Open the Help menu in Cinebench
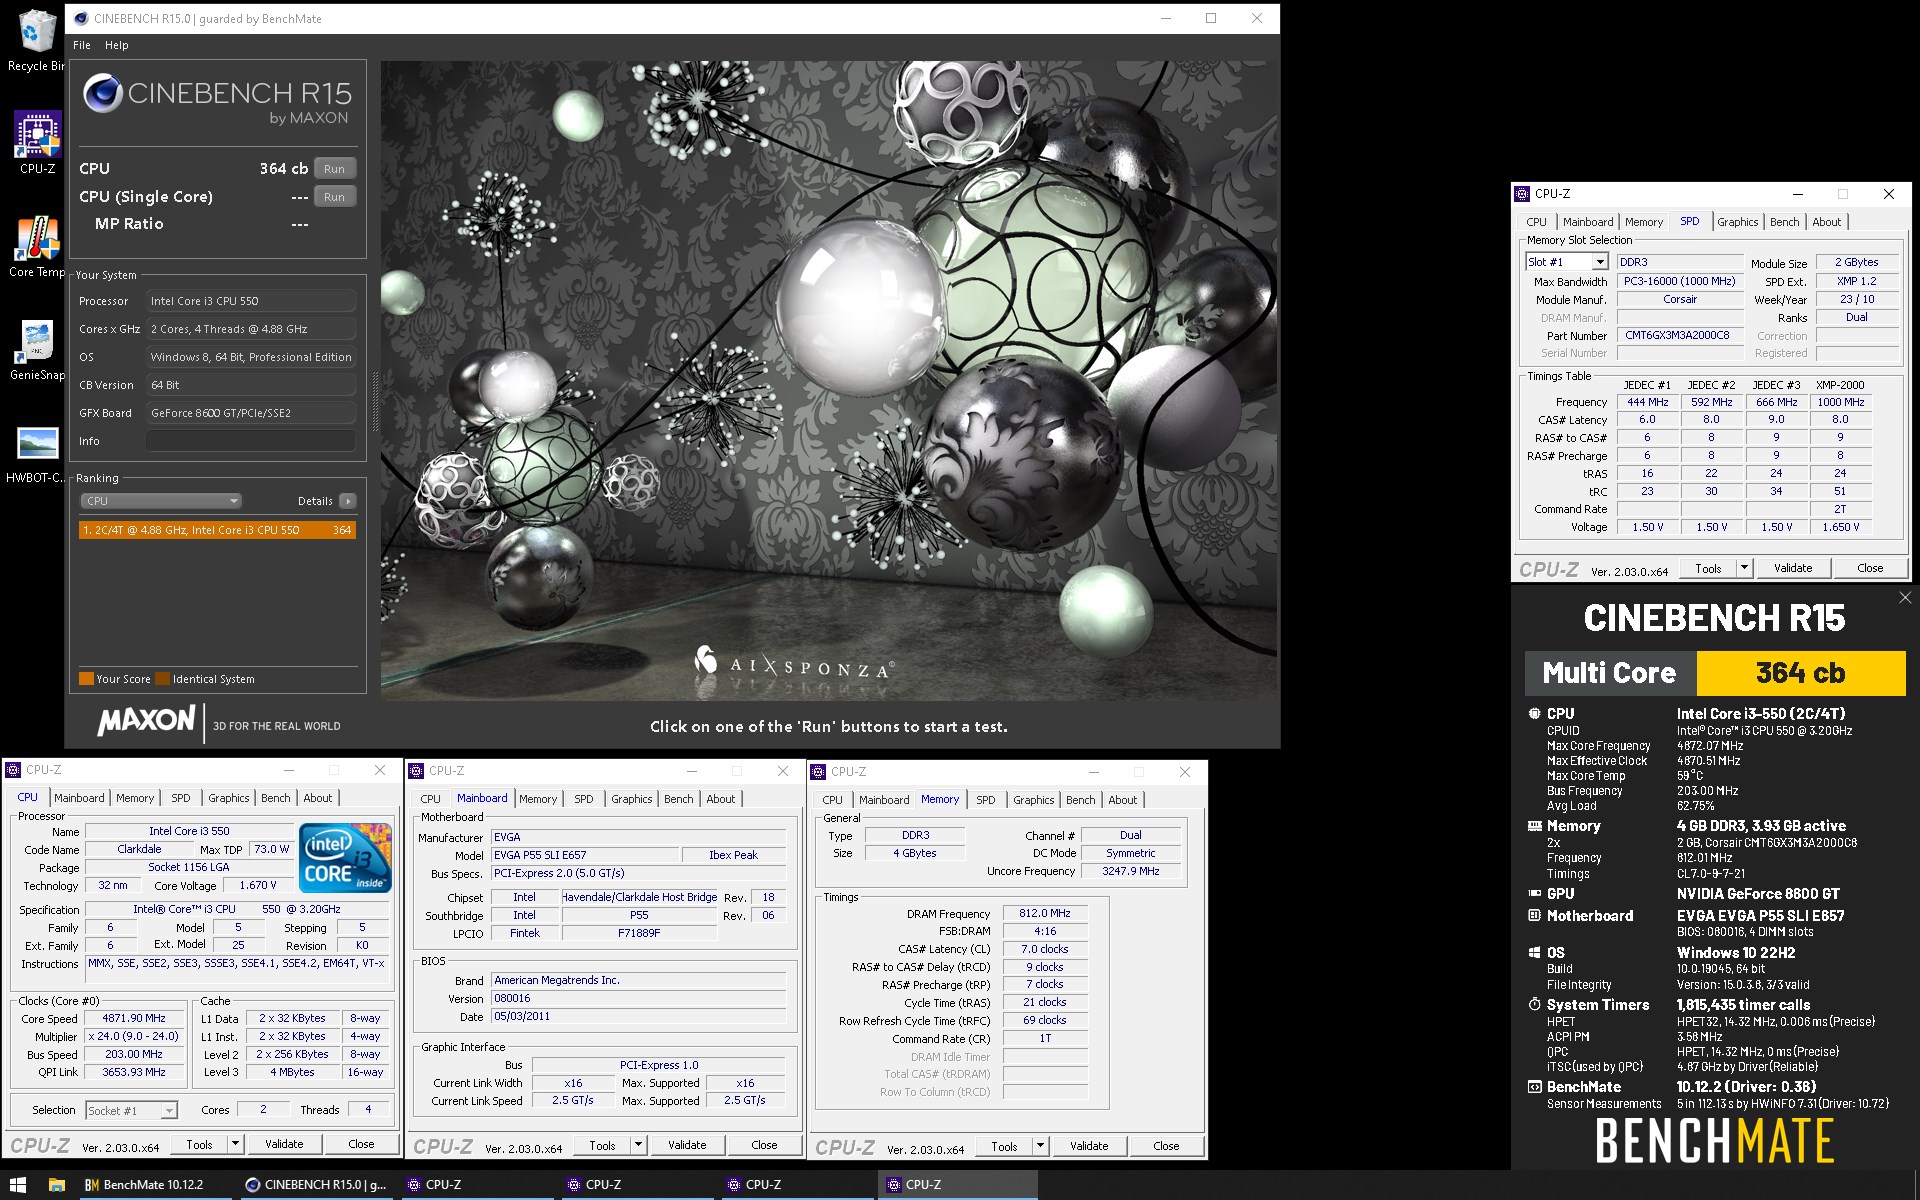The width and height of the screenshot is (1920, 1200). [117, 45]
